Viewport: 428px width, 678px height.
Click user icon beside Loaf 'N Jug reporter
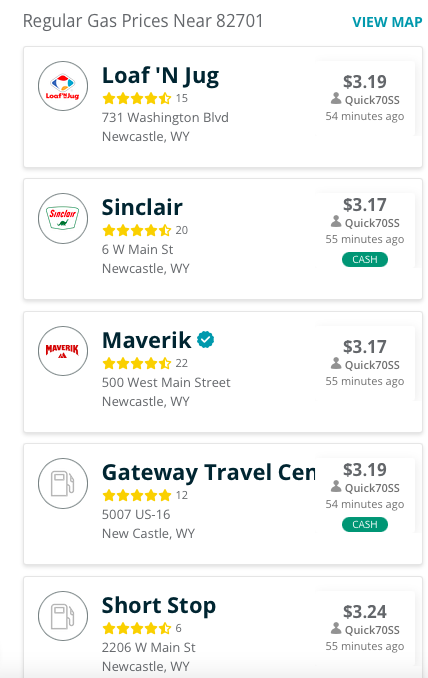[336, 99]
